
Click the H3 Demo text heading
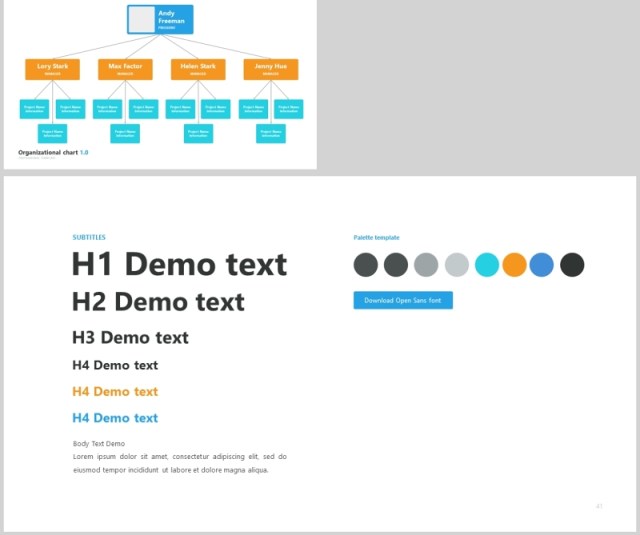[x=131, y=337]
